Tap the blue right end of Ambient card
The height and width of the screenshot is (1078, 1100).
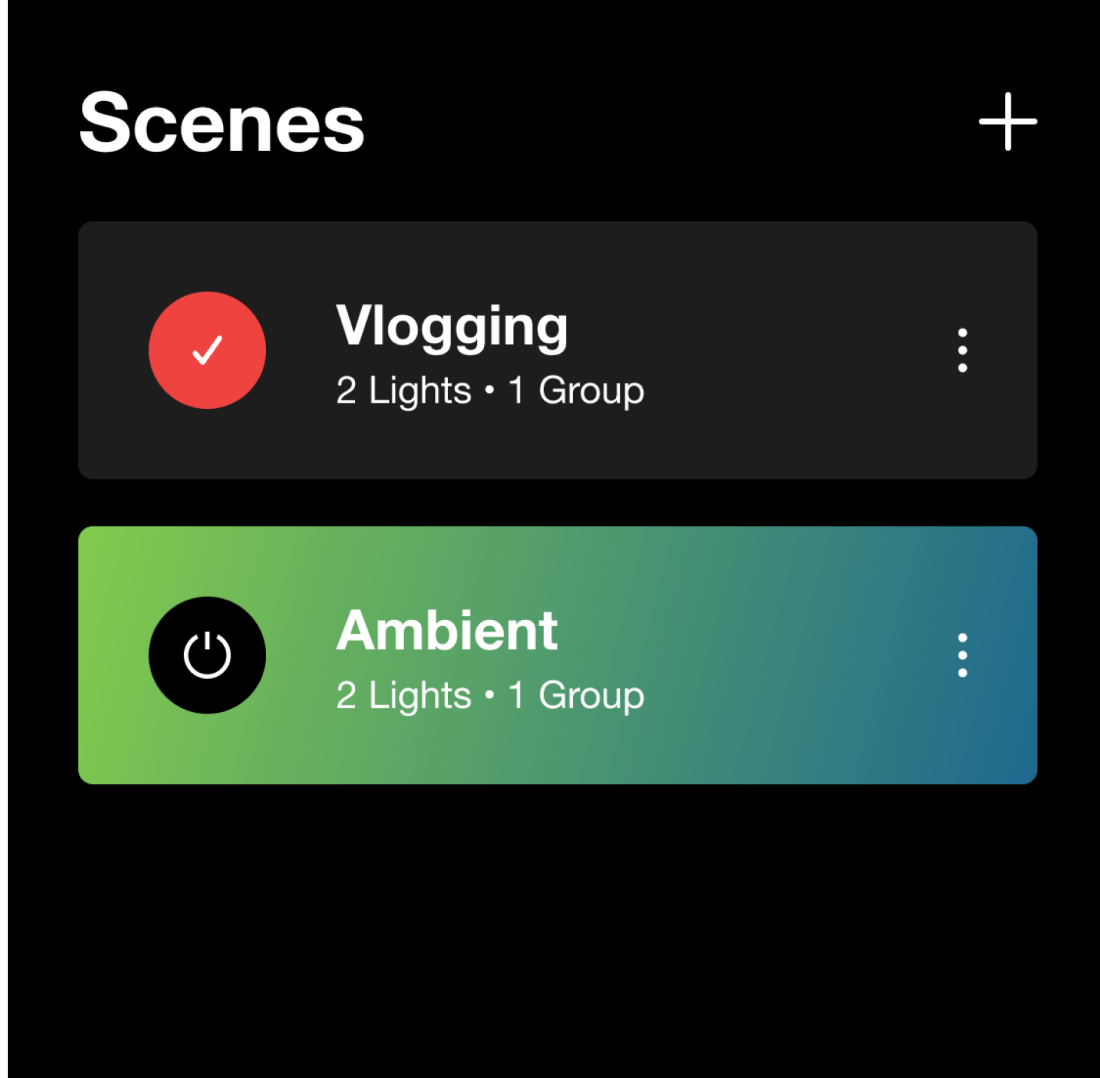coord(1010,655)
